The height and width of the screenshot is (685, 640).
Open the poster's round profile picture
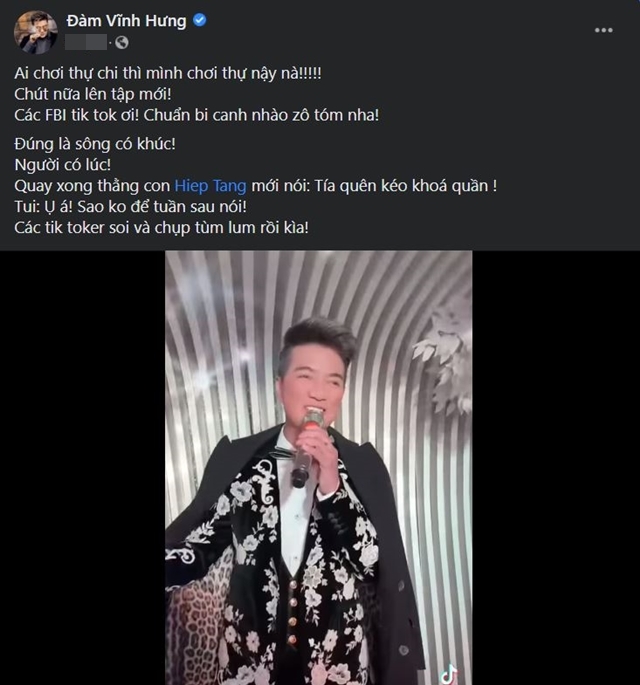coord(35,32)
